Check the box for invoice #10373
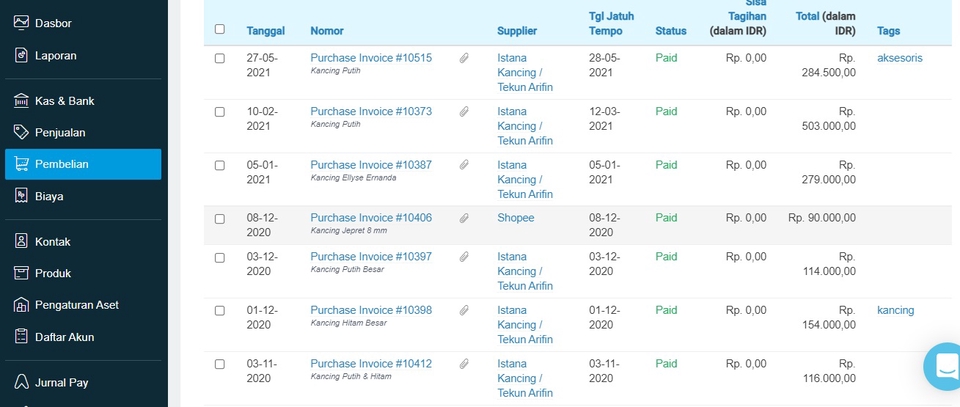Image resolution: width=960 pixels, height=407 pixels. pyautogui.click(x=220, y=112)
